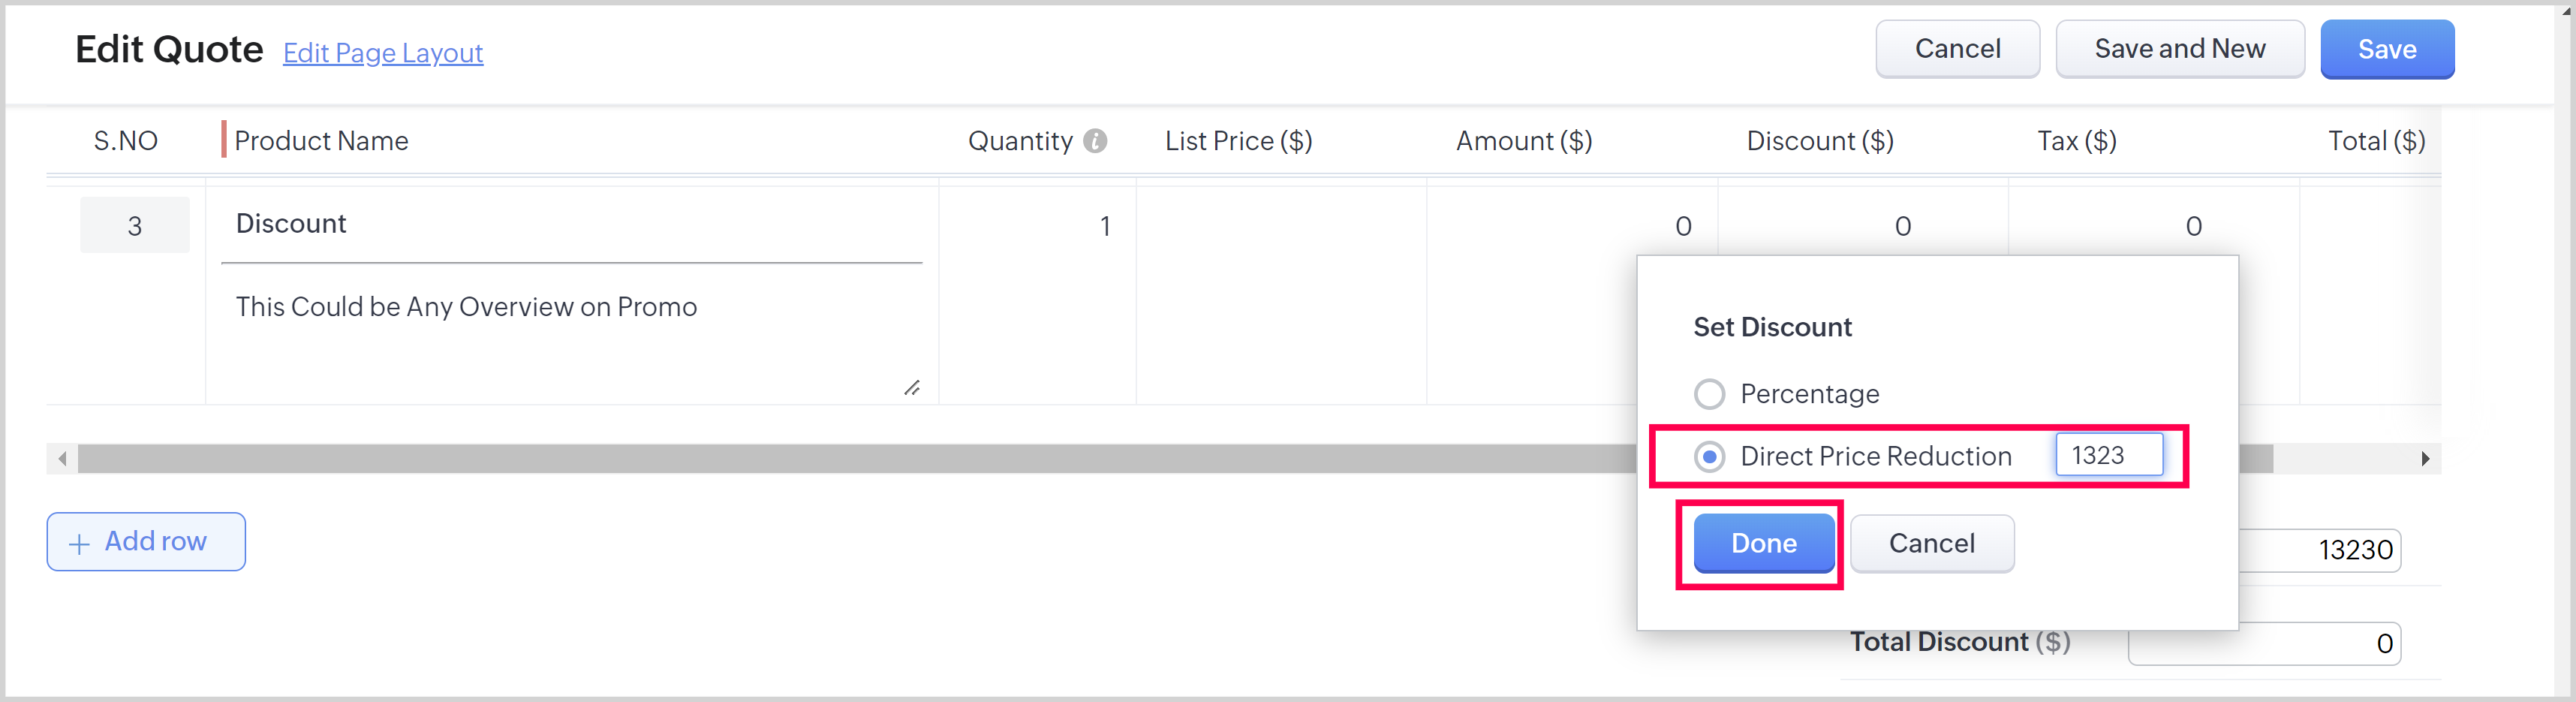The image size is (2576, 702).
Task: Add a new row to the quote
Action: (x=146, y=542)
